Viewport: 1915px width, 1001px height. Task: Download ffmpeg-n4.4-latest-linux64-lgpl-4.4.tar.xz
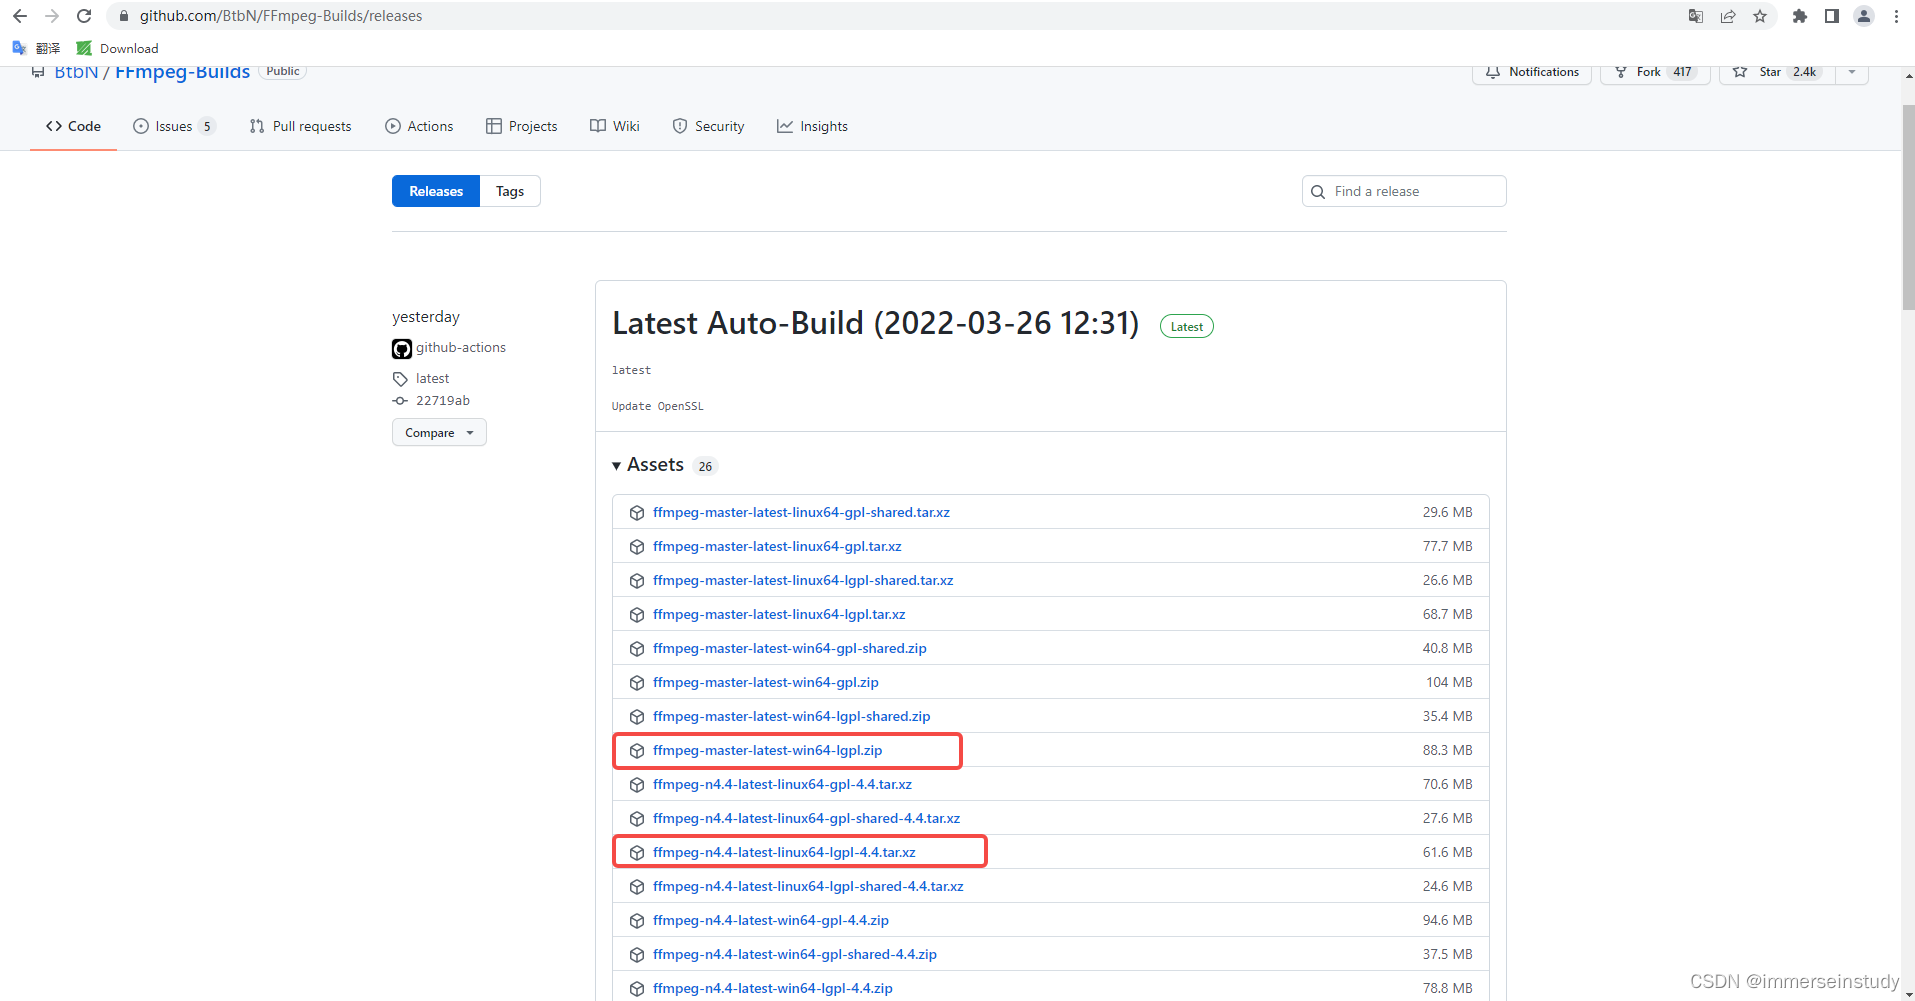pos(784,852)
